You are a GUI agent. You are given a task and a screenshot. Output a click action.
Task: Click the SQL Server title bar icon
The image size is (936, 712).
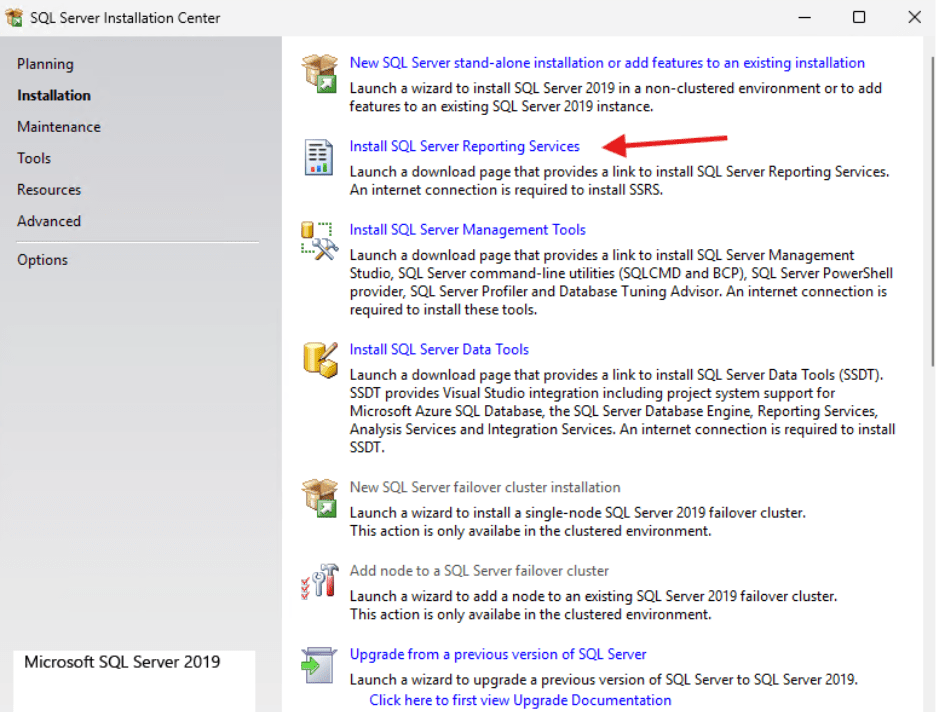pyautogui.click(x=15, y=18)
